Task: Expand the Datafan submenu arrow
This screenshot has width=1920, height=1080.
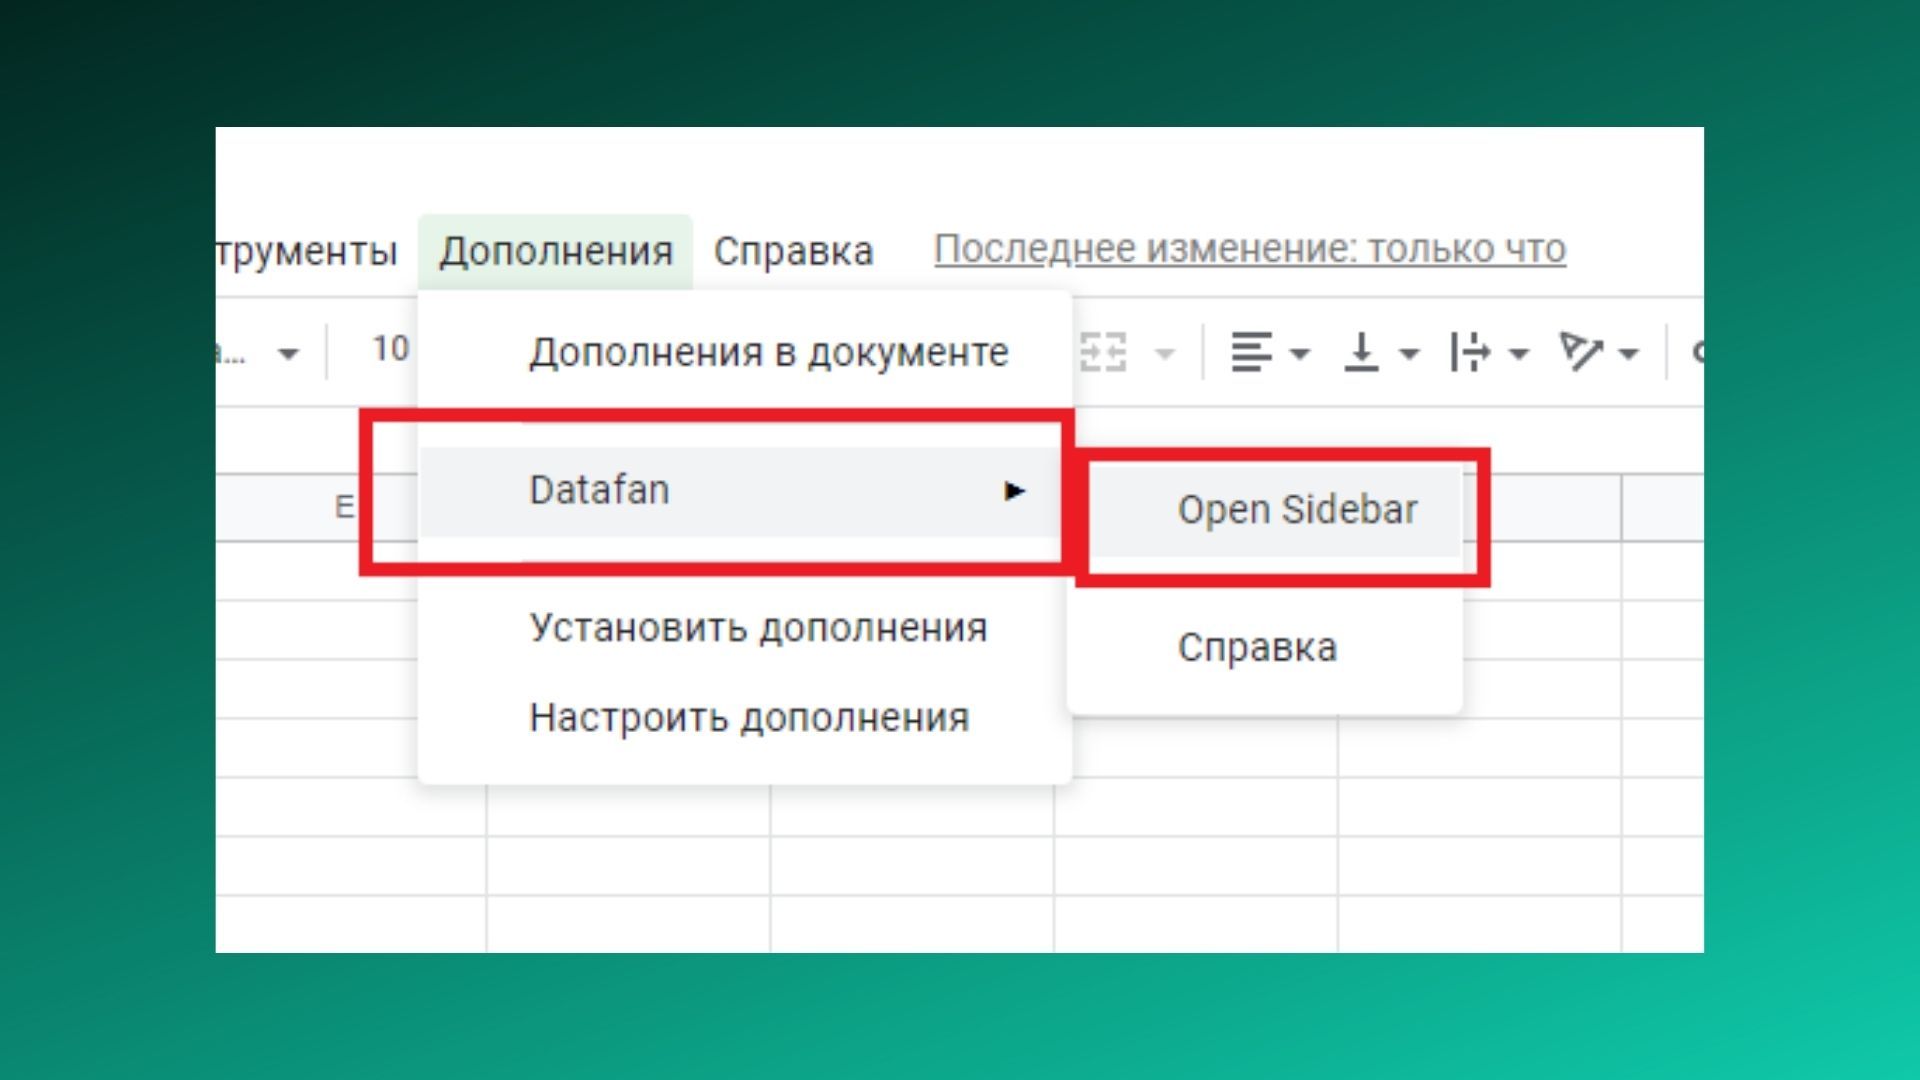Action: pos(1014,491)
